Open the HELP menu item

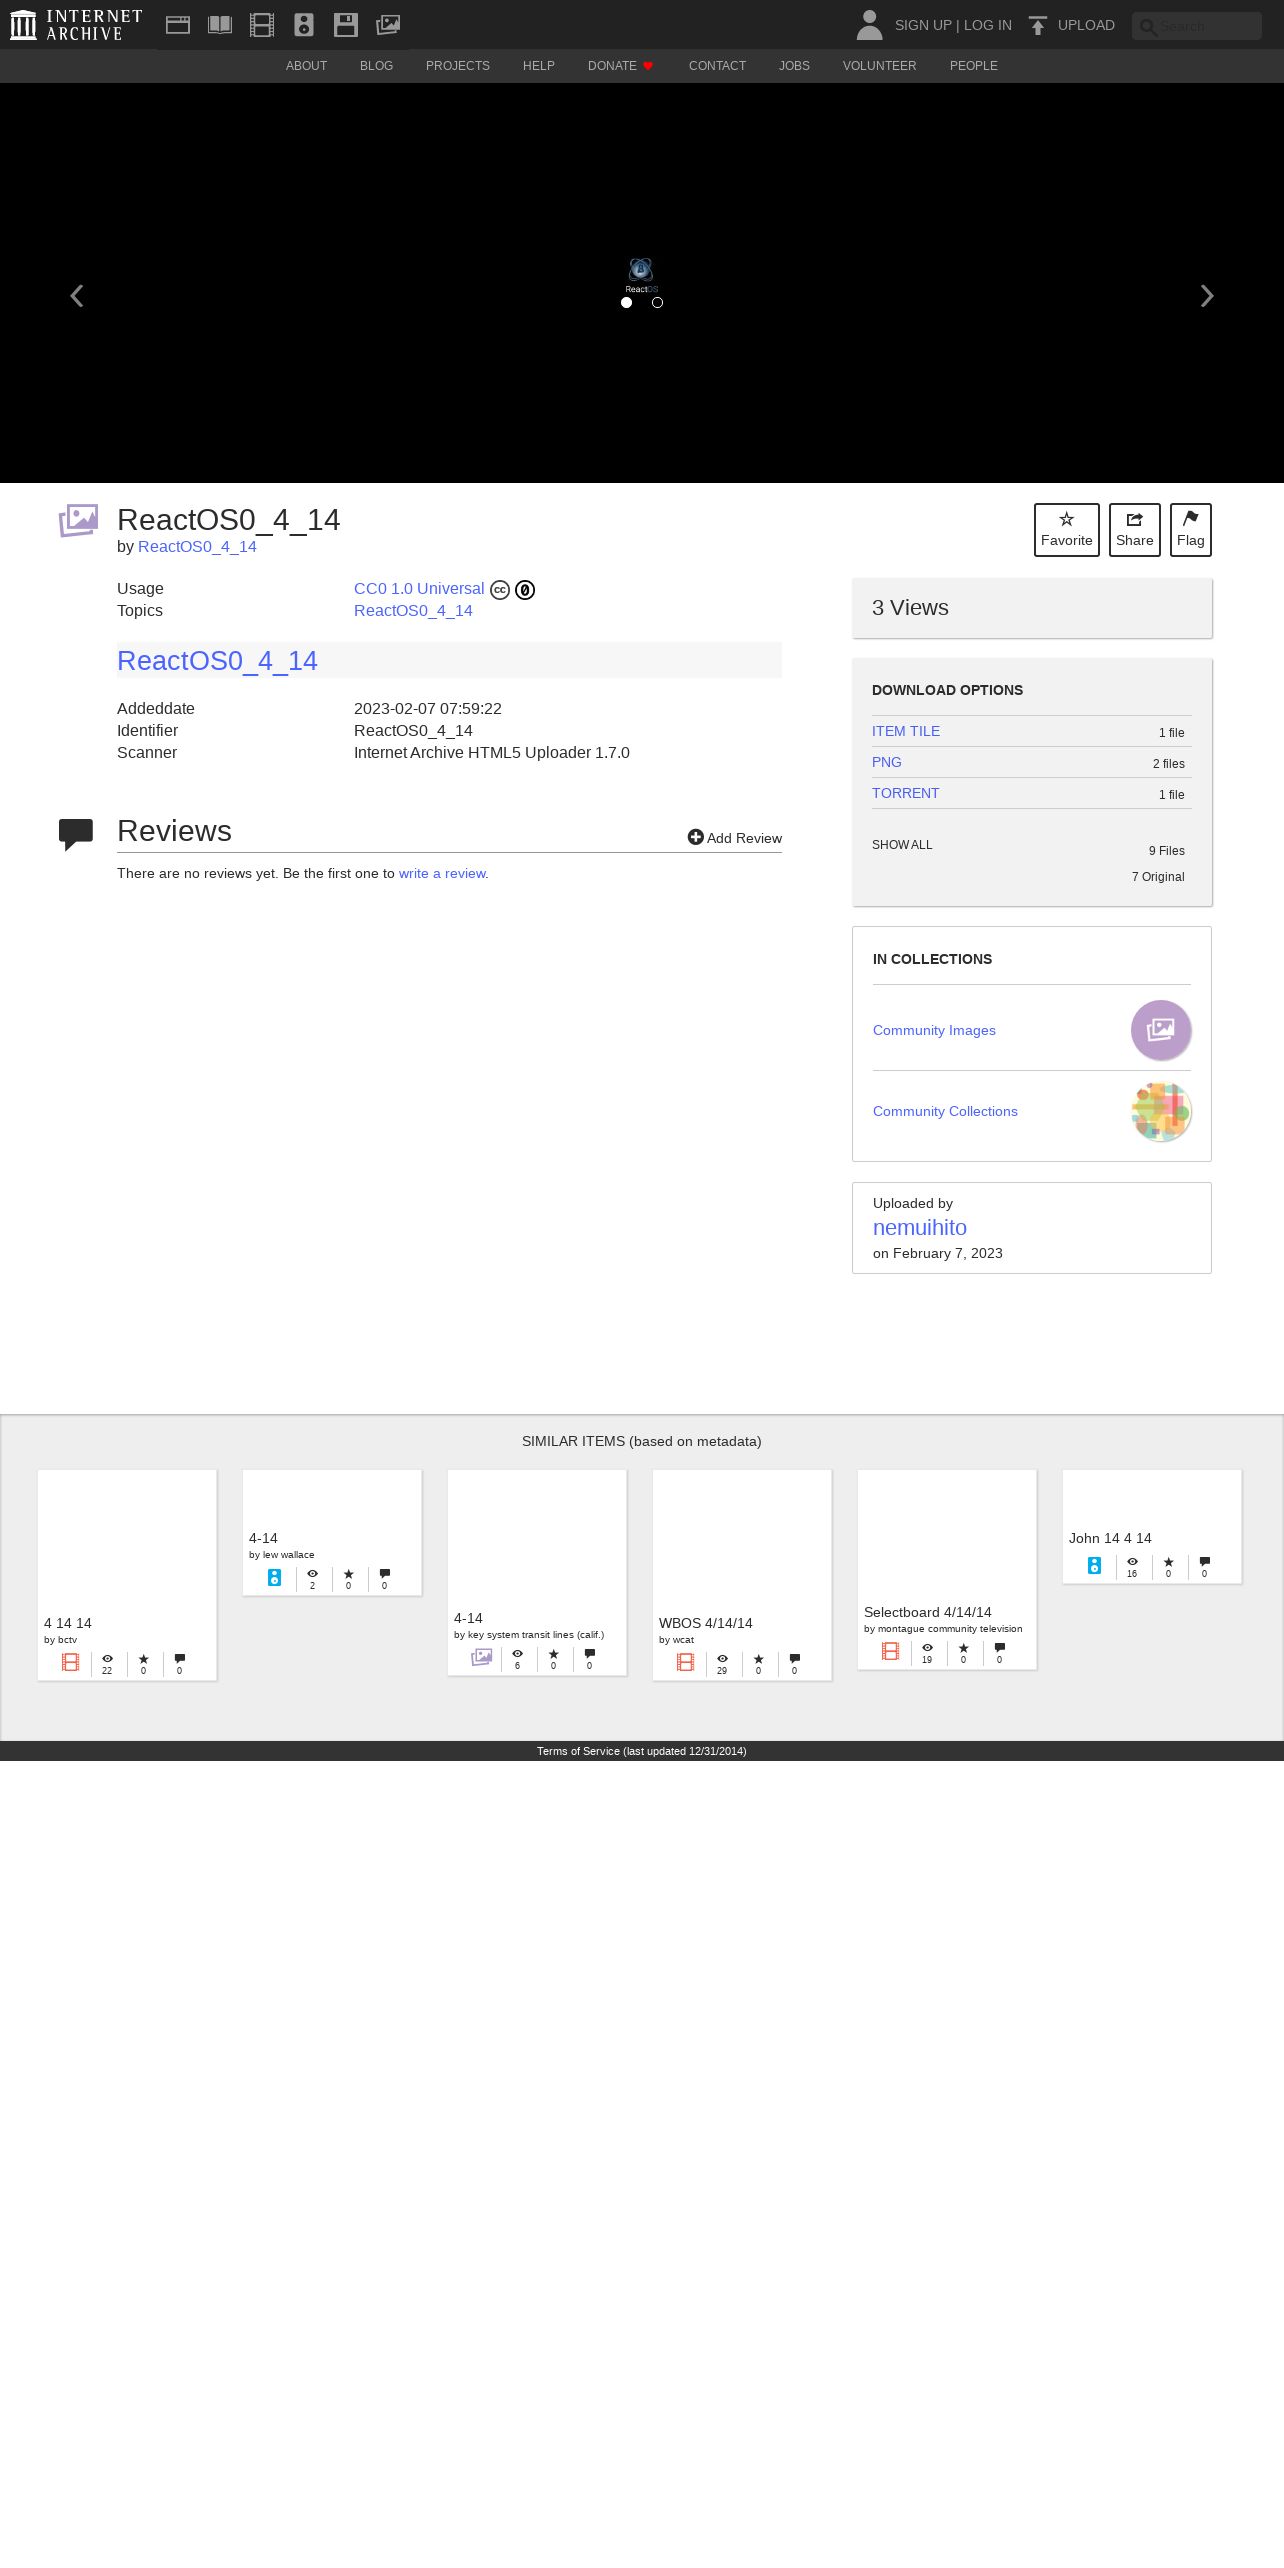(x=539, y=66)
